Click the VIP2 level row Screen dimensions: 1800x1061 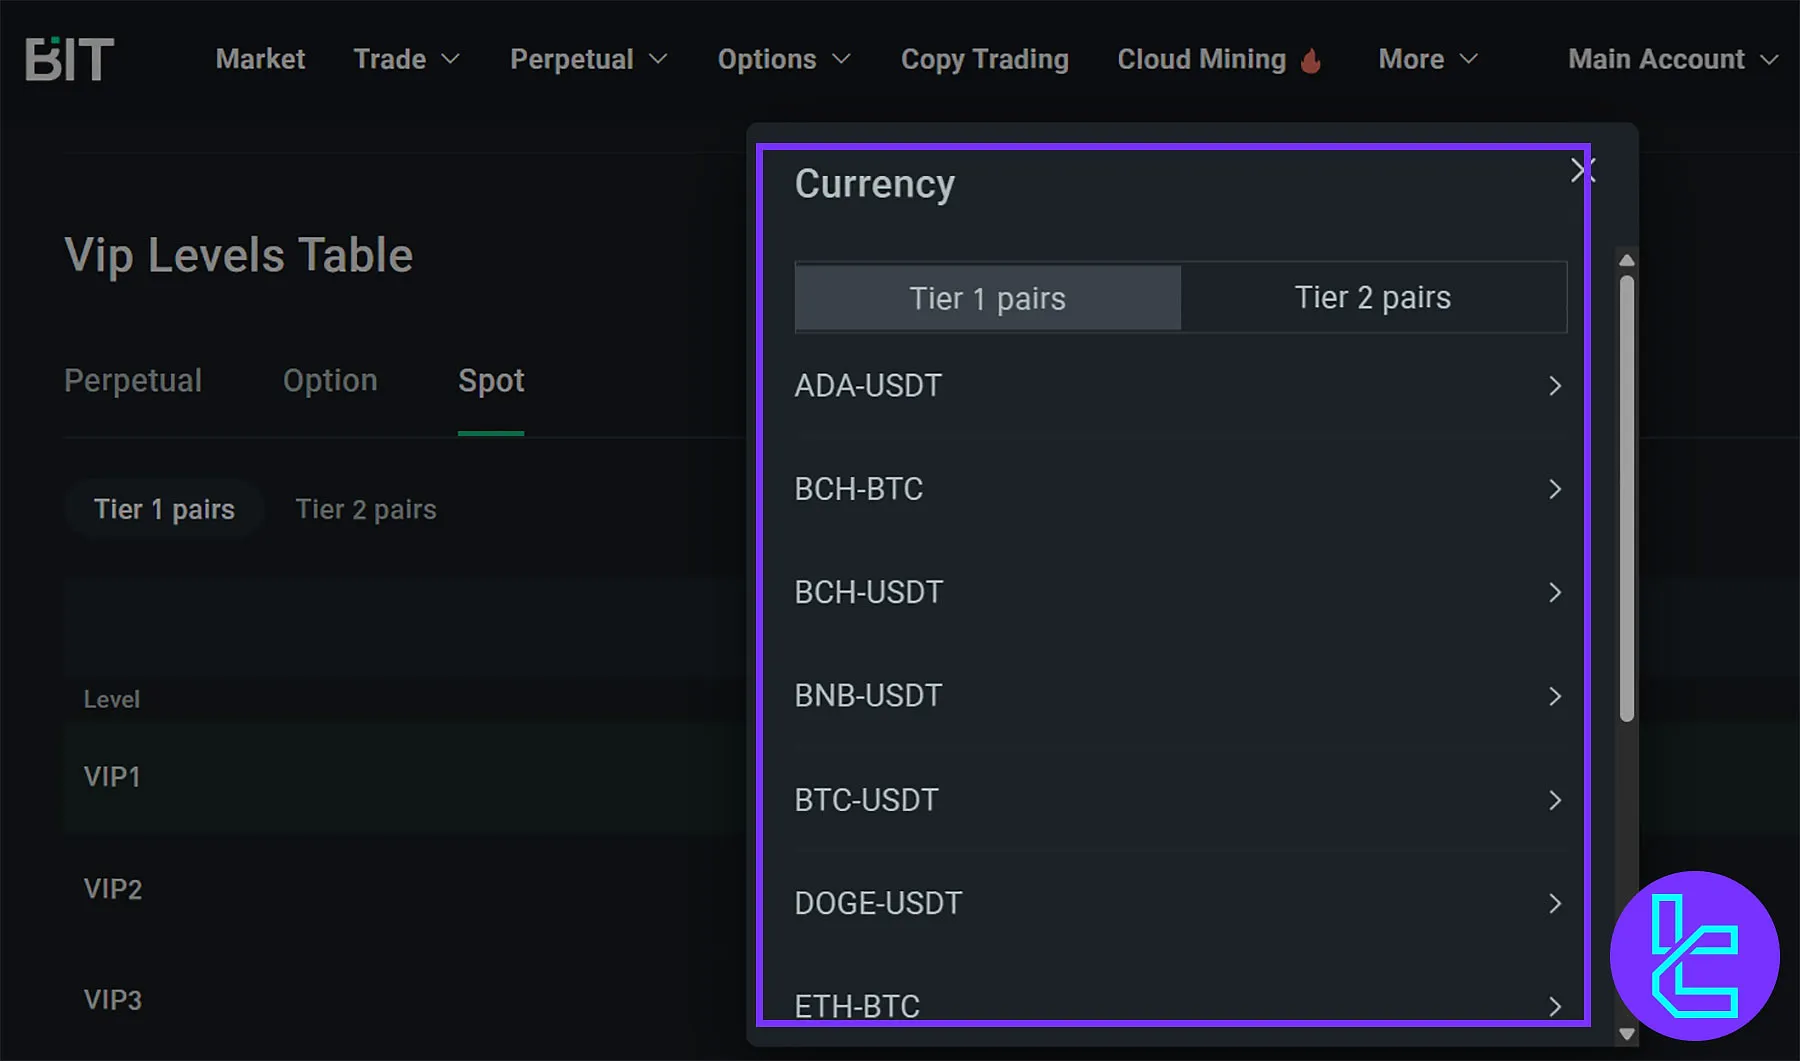point(404,889)
